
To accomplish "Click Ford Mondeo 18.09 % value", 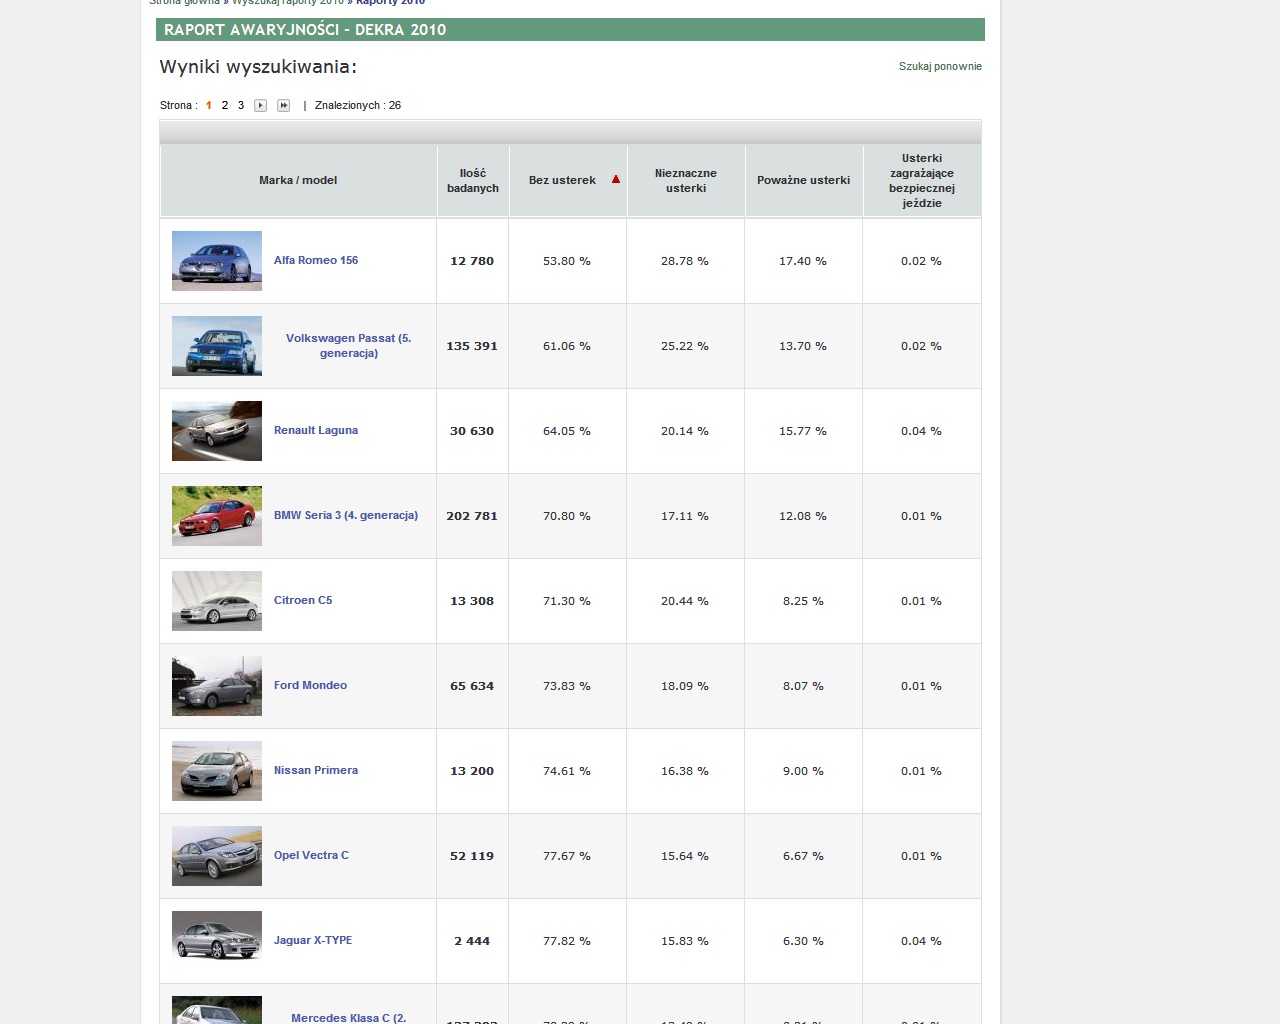I will click(x=685, y=686).
